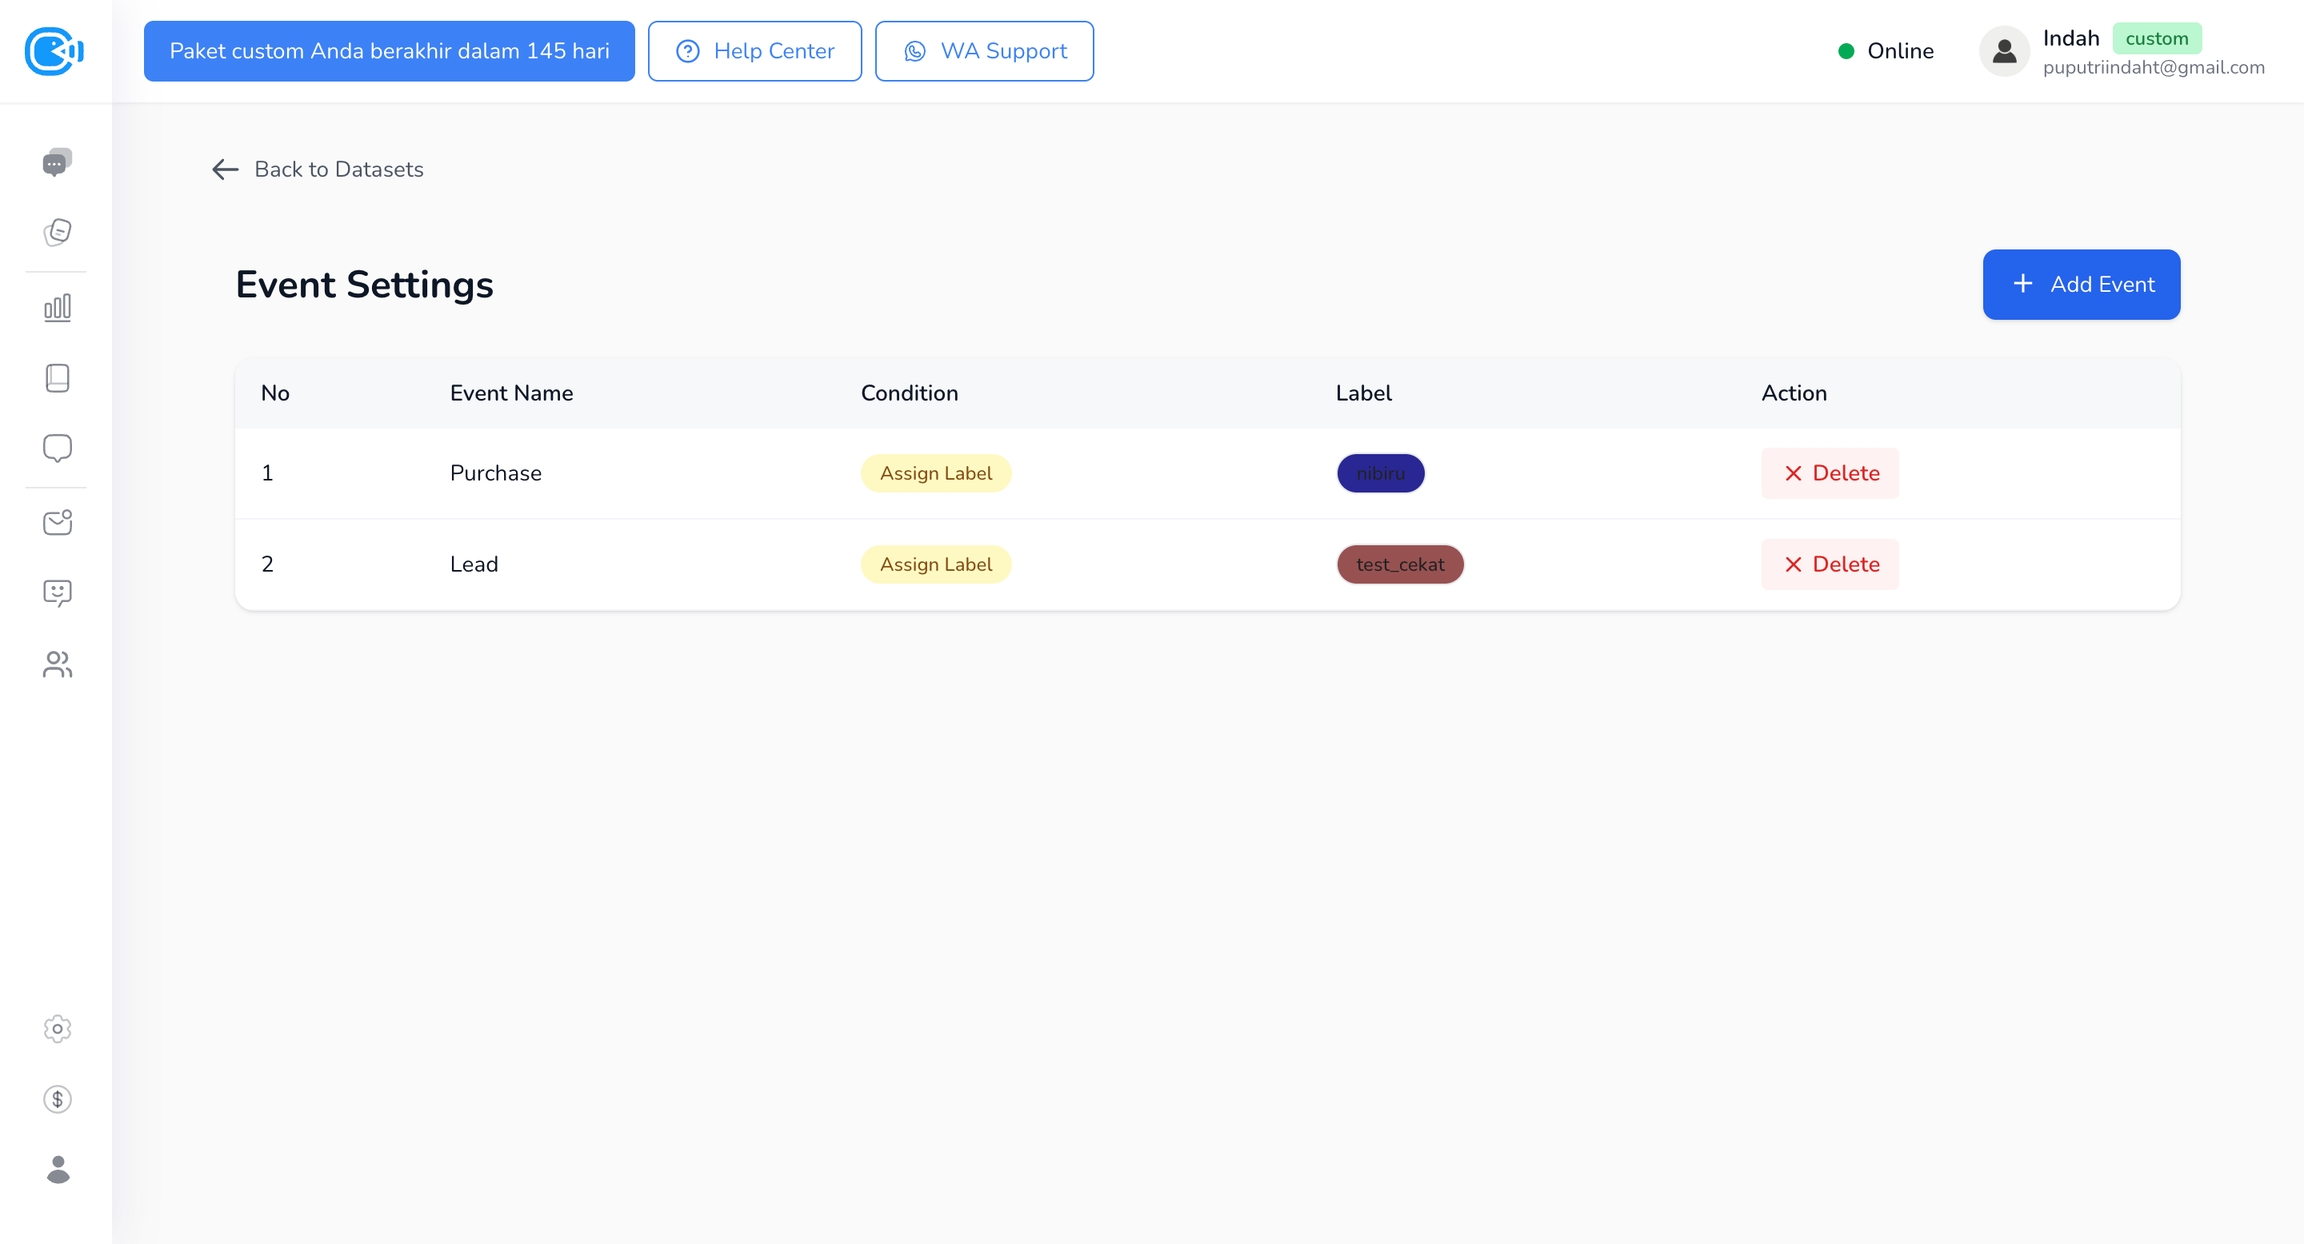The image size is (2304, 1244).
Task: Delete the Purchase event
Action: pos(1829,473)
